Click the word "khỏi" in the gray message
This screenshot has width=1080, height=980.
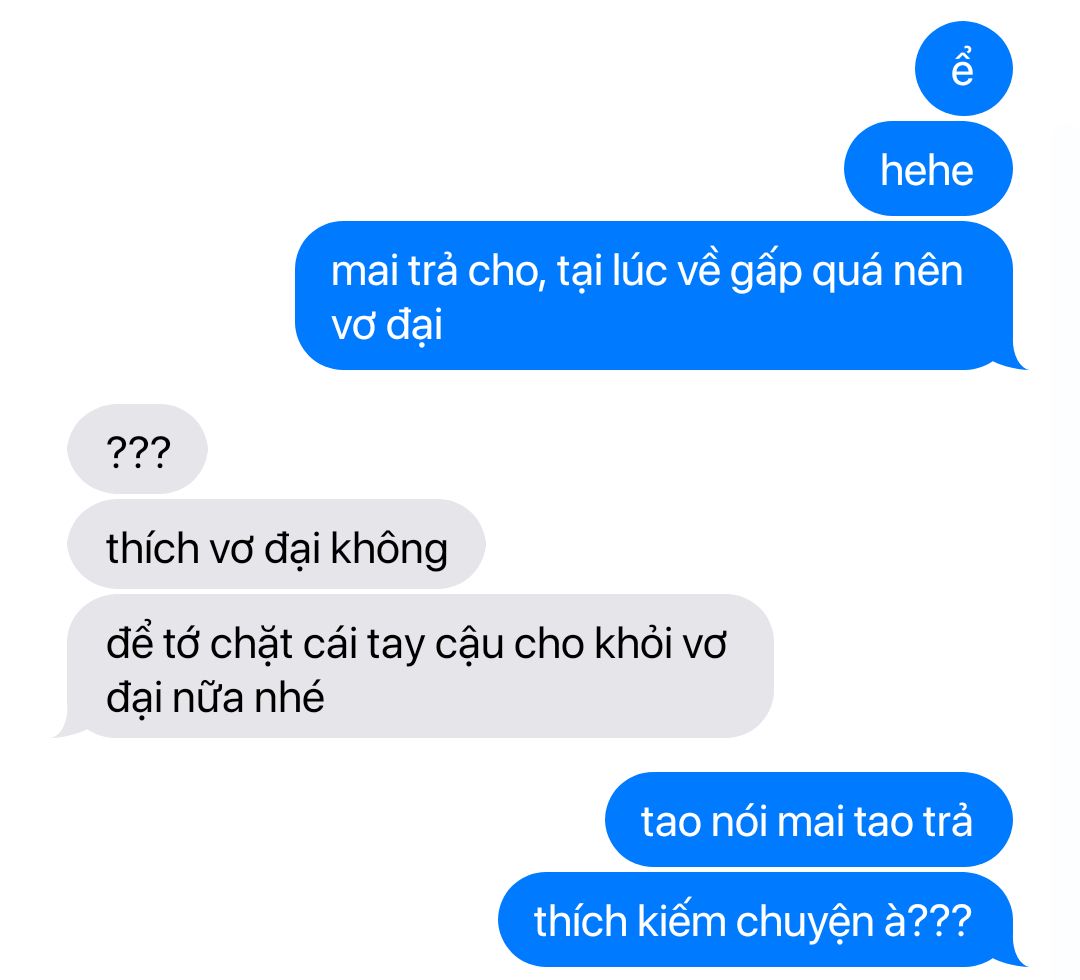633,644
